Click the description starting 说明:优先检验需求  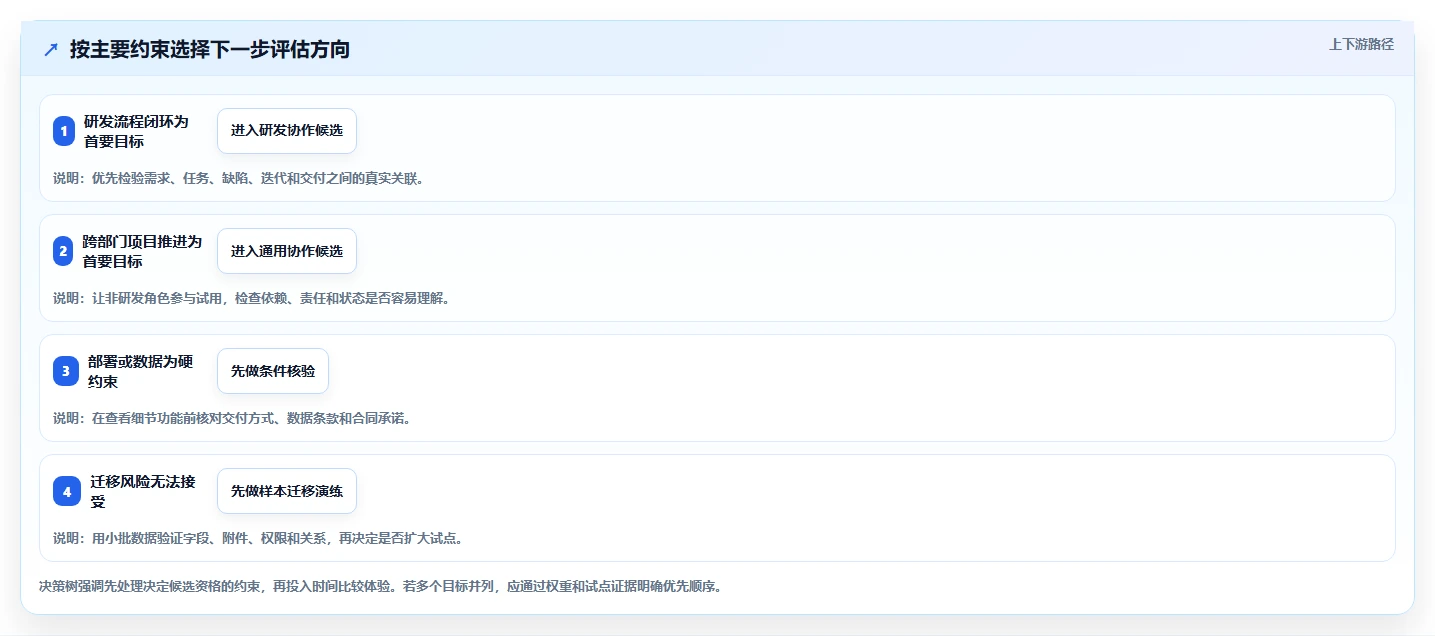point(238,178)
